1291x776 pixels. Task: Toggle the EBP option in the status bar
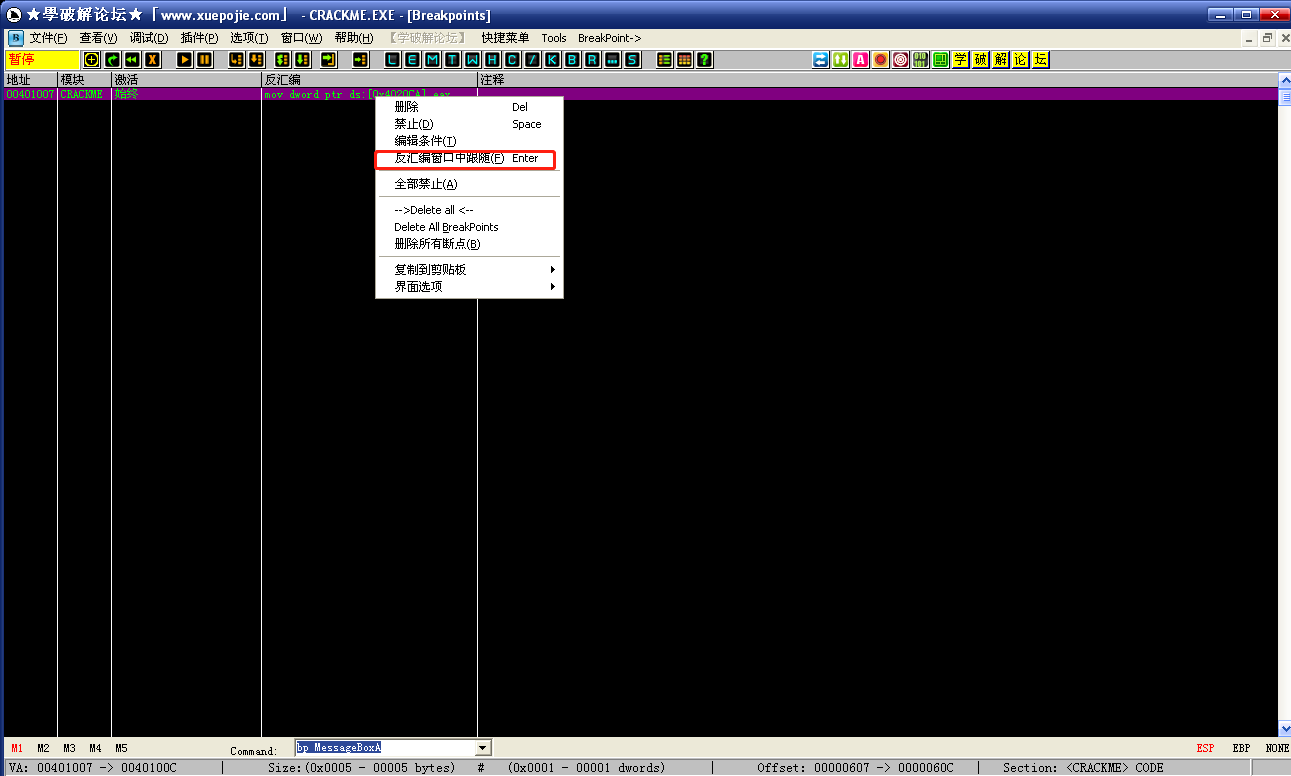point(1241,748)
